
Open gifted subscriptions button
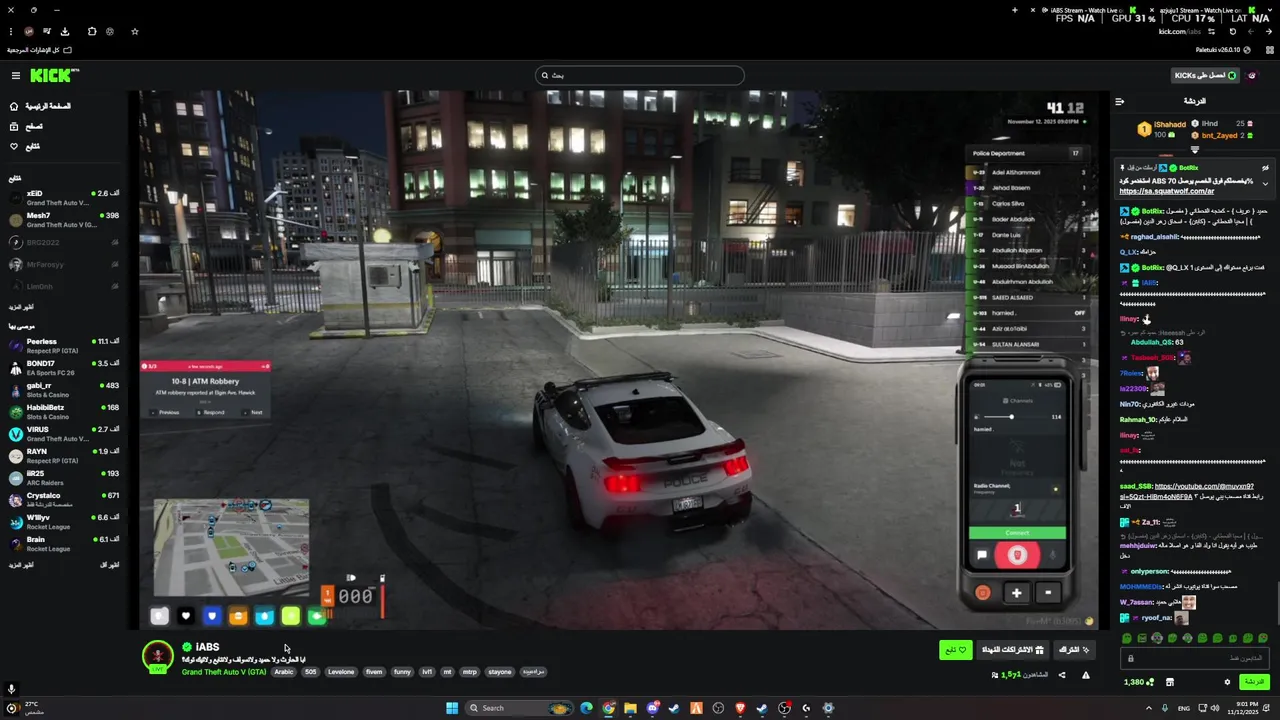coord(1012,650)
